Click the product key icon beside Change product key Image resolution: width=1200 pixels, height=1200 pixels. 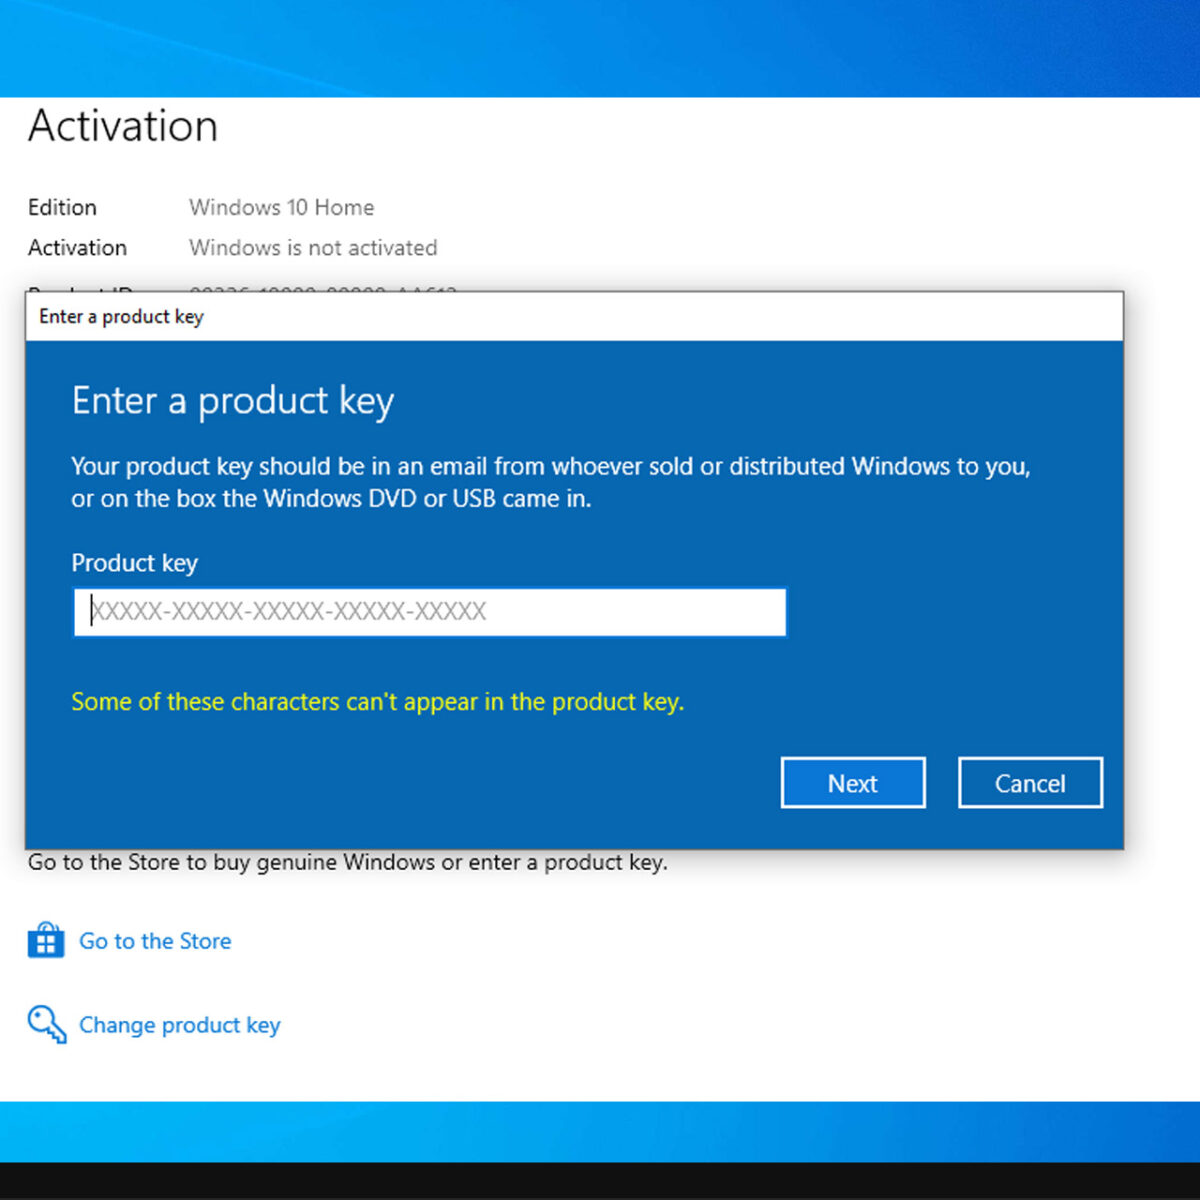[44, 1024]
